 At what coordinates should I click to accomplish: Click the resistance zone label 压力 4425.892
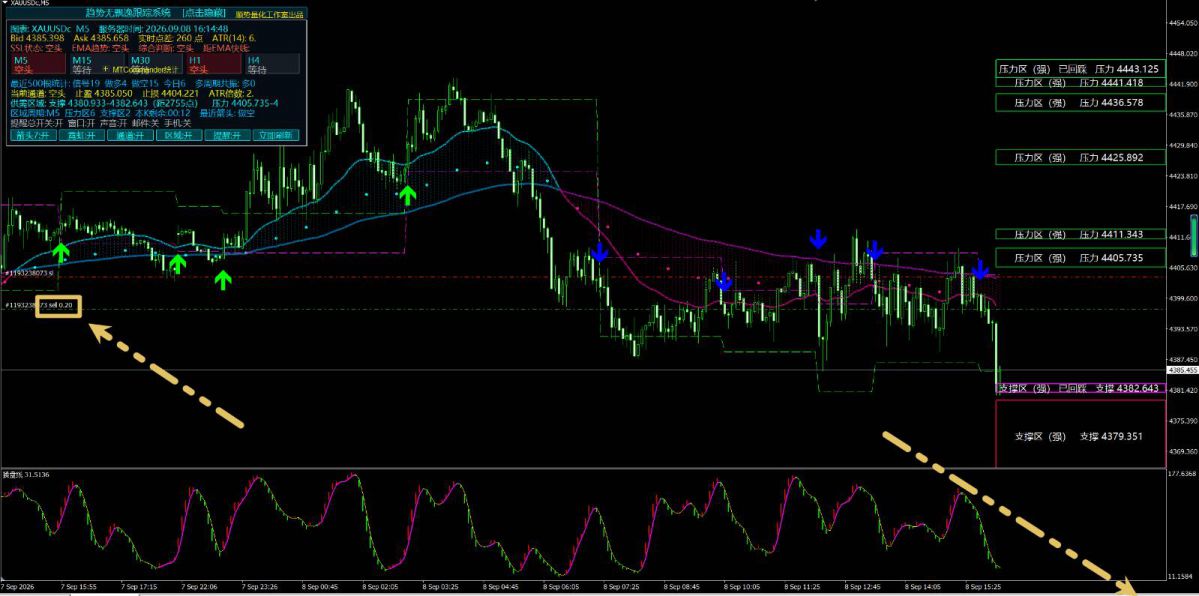pos(1080,158)
